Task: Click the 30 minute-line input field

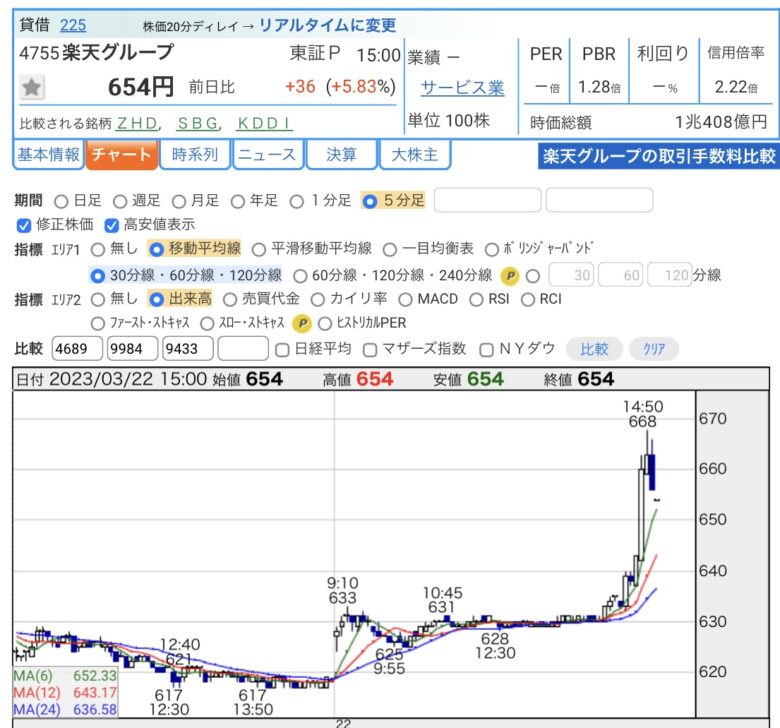Action: tap(571, 275)
